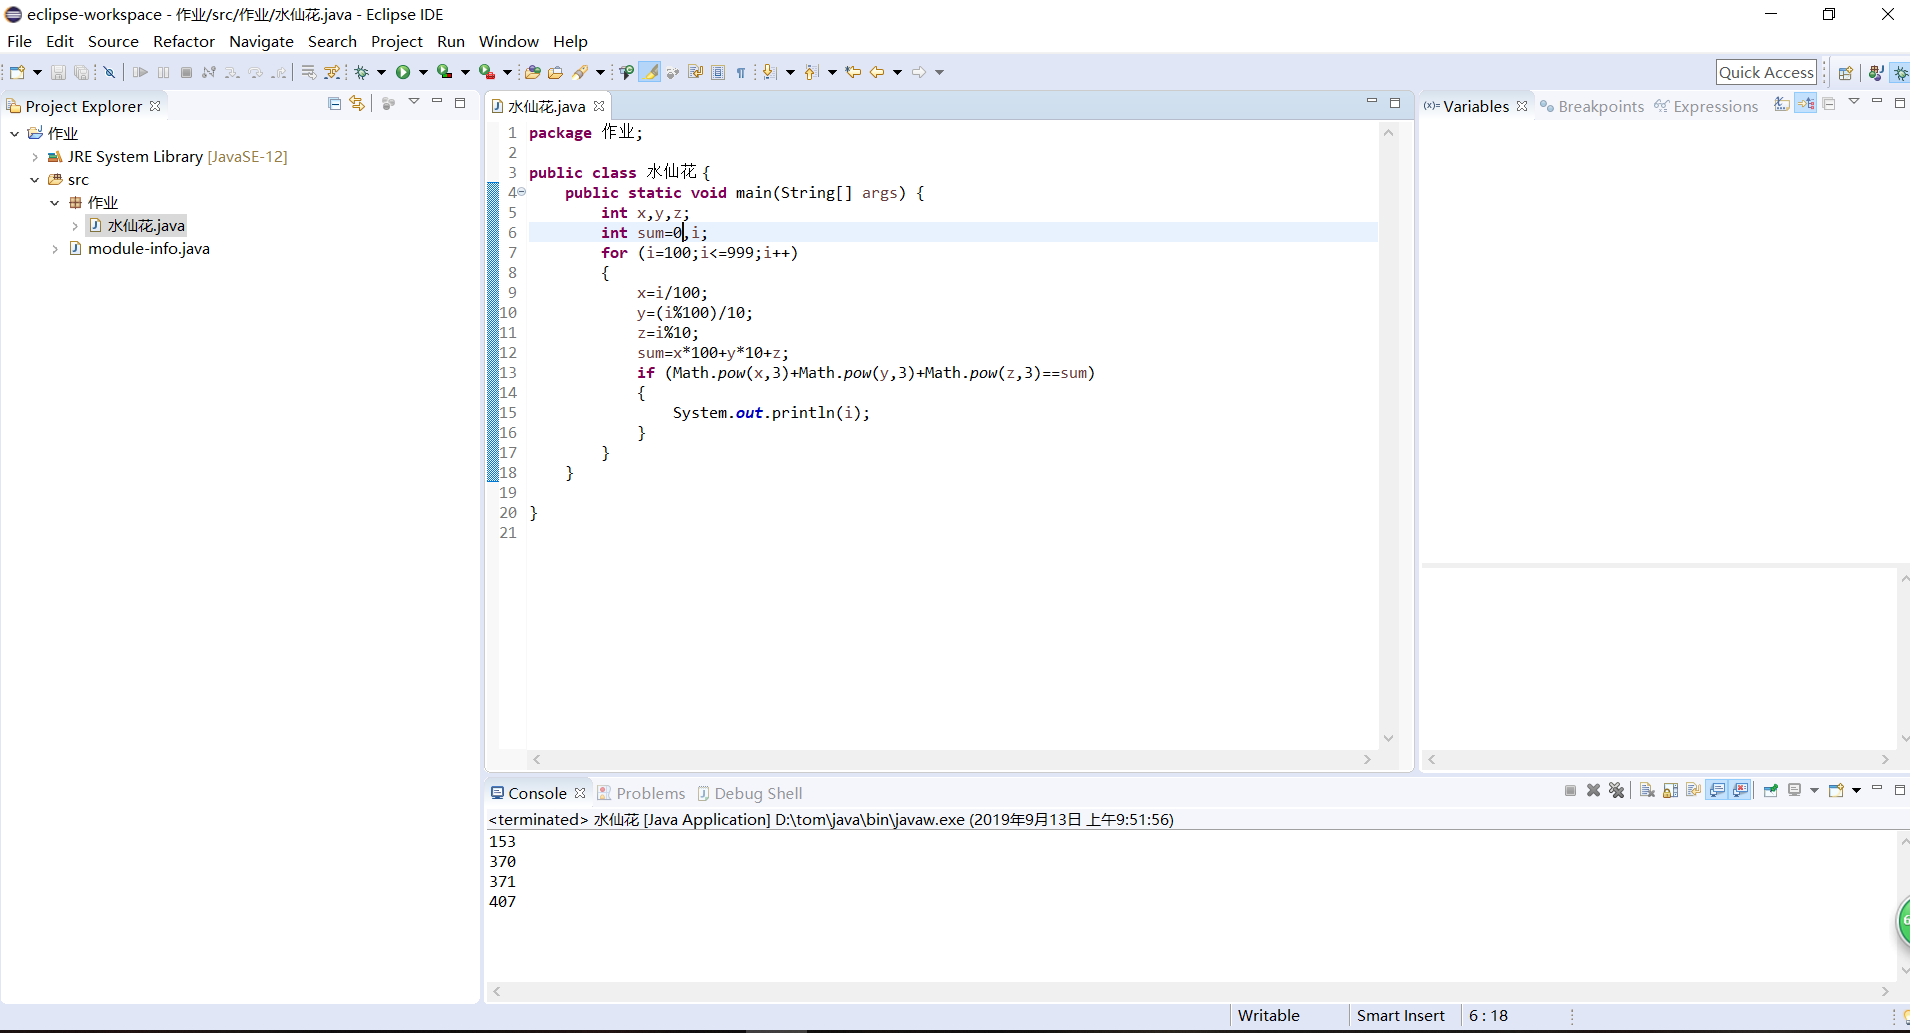This screenshot has height=1033, width=1910.
Task: Click the Previous Annotation icon
Action: click(x=811, y=72)
